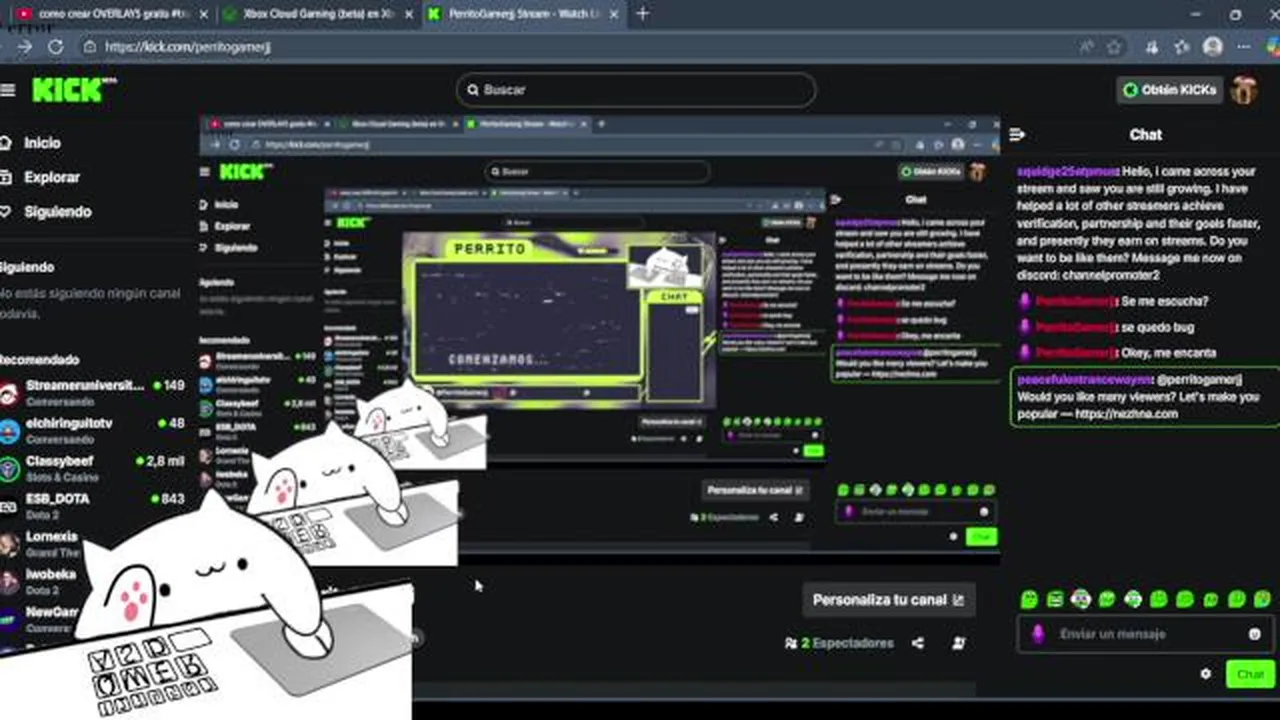Click PerritoGamerjj name beside 'Se me escucha?'

[1076, 301]
